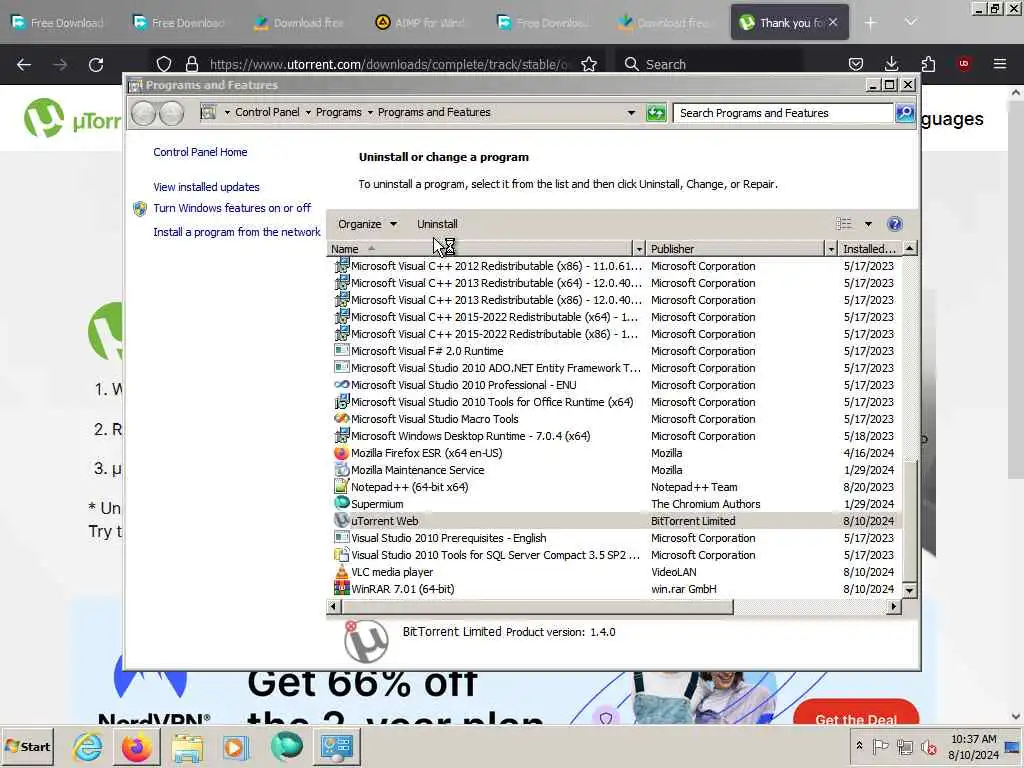Click the Control Panel taskbar icon
Screen dimensions: 1024x768
pyautogui.click(x=336, y=746)
